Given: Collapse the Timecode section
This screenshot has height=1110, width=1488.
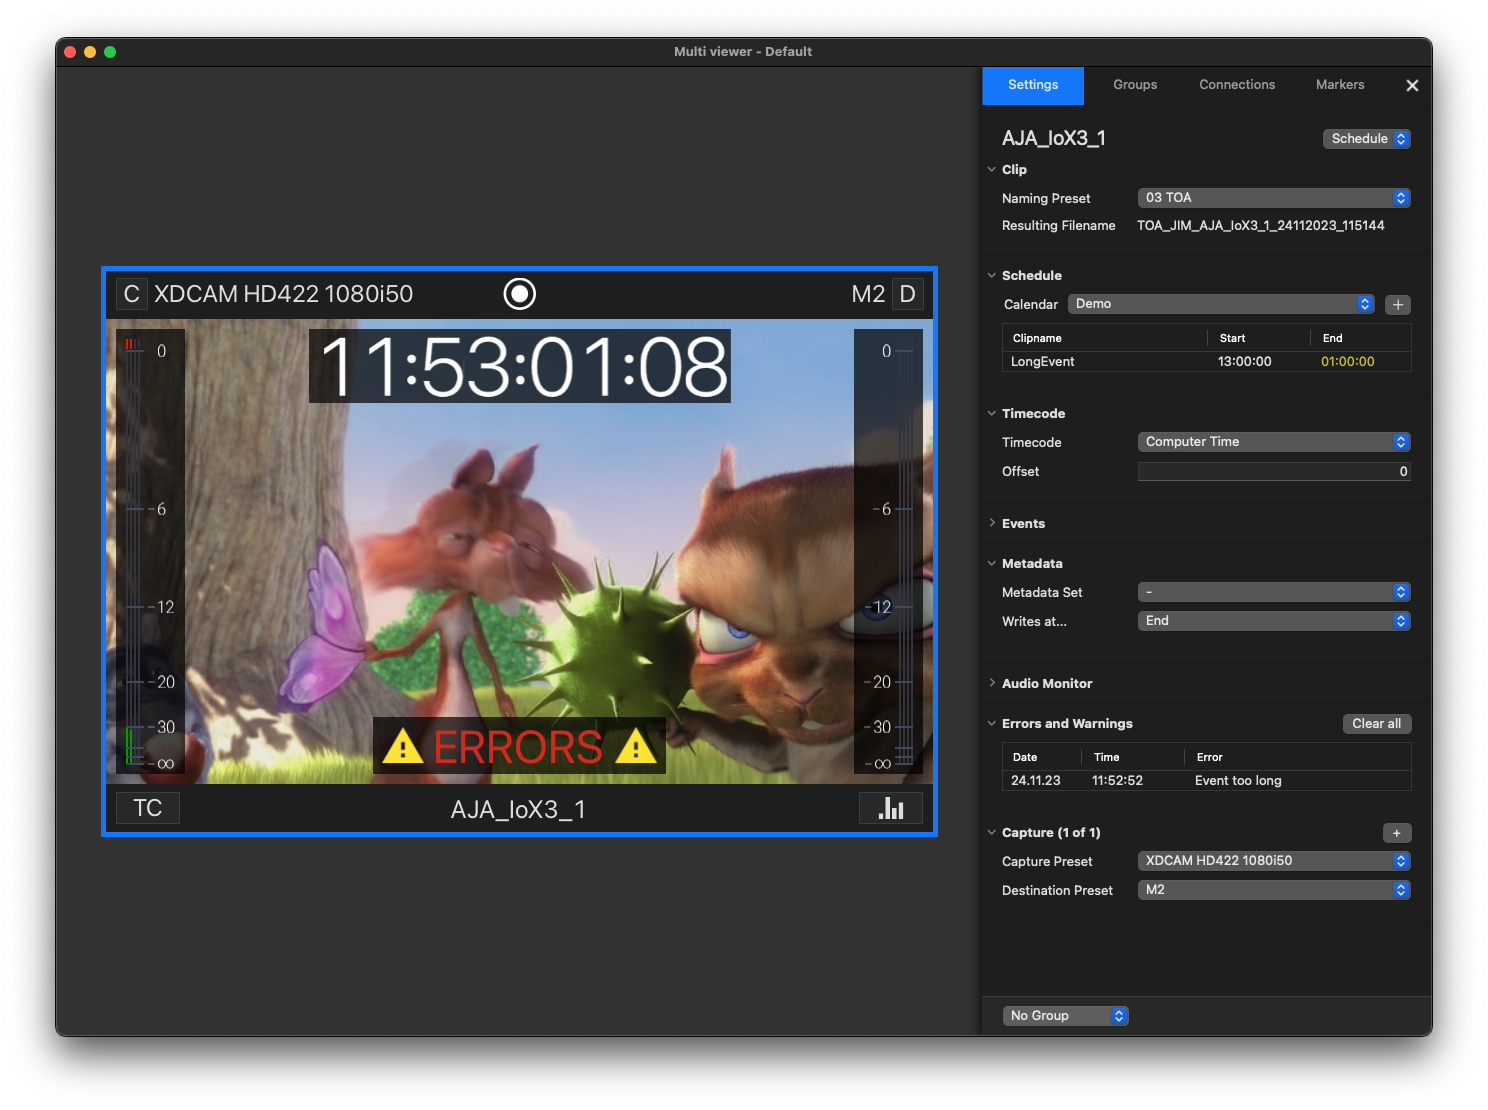Looking at the screenshot, I should [x=992, y=414].
